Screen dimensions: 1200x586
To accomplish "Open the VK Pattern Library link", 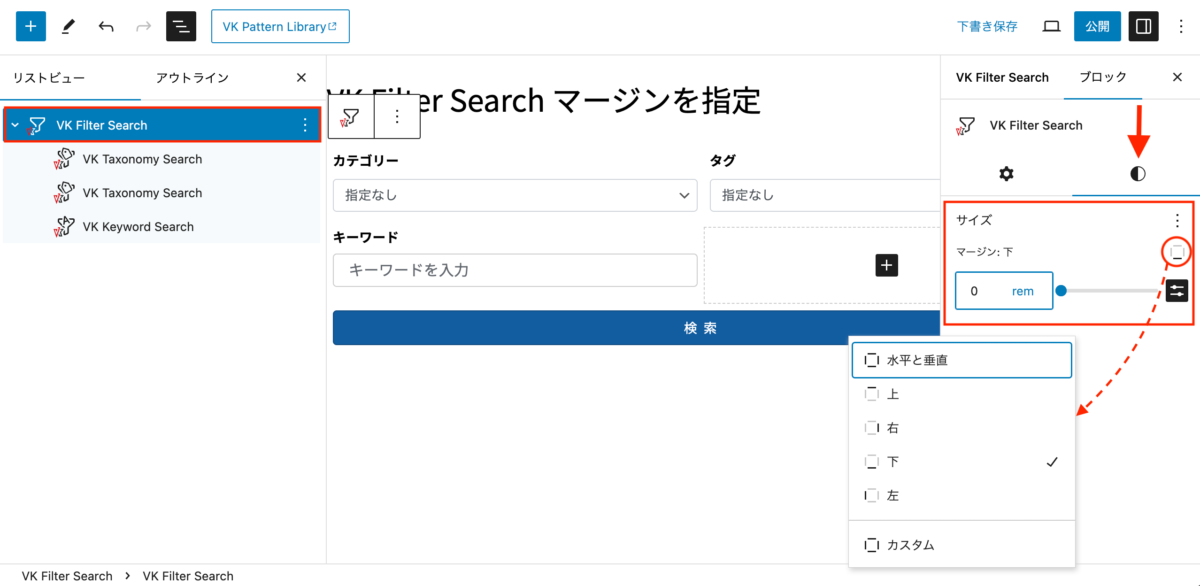I will coord(280,26).
